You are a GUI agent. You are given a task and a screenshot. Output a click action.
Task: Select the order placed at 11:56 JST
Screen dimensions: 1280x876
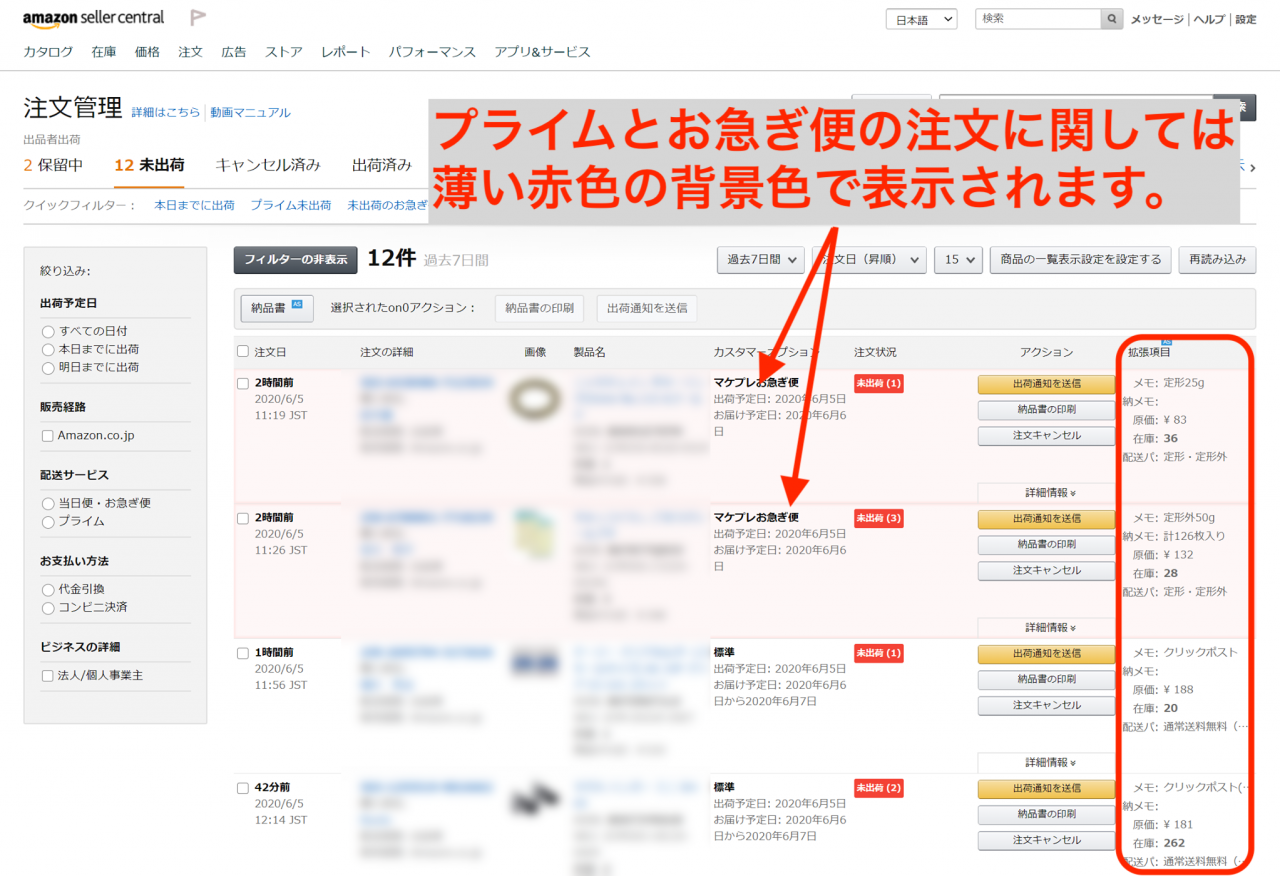243,653
